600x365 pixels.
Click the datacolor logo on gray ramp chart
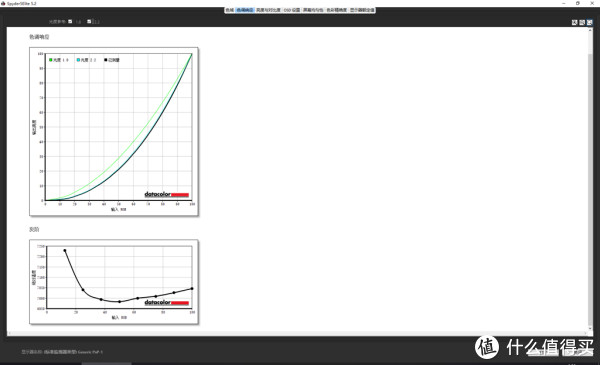(x=166, y=303)
